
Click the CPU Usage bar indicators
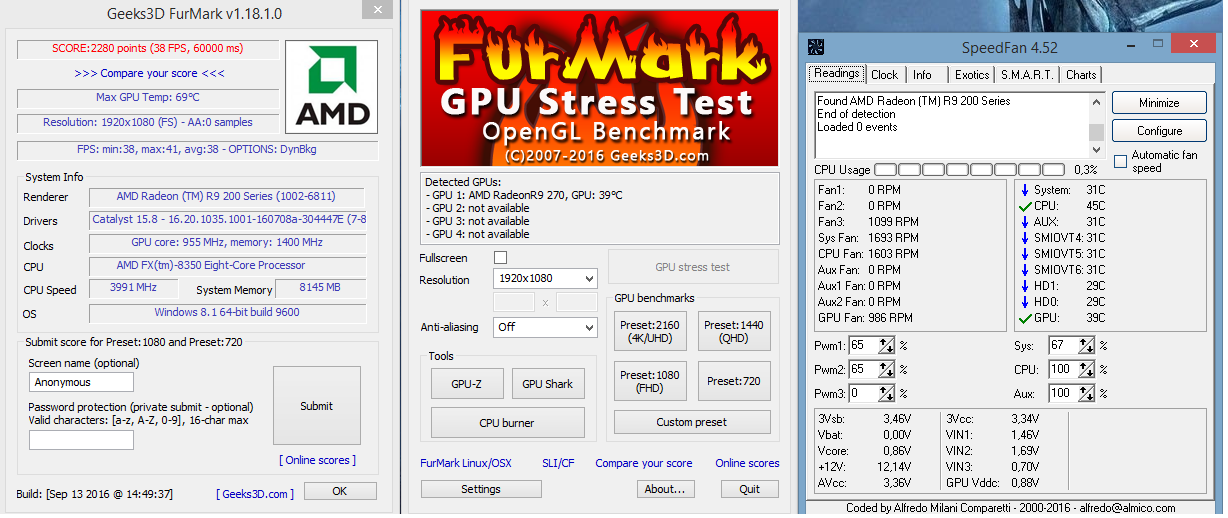(969, 170)
